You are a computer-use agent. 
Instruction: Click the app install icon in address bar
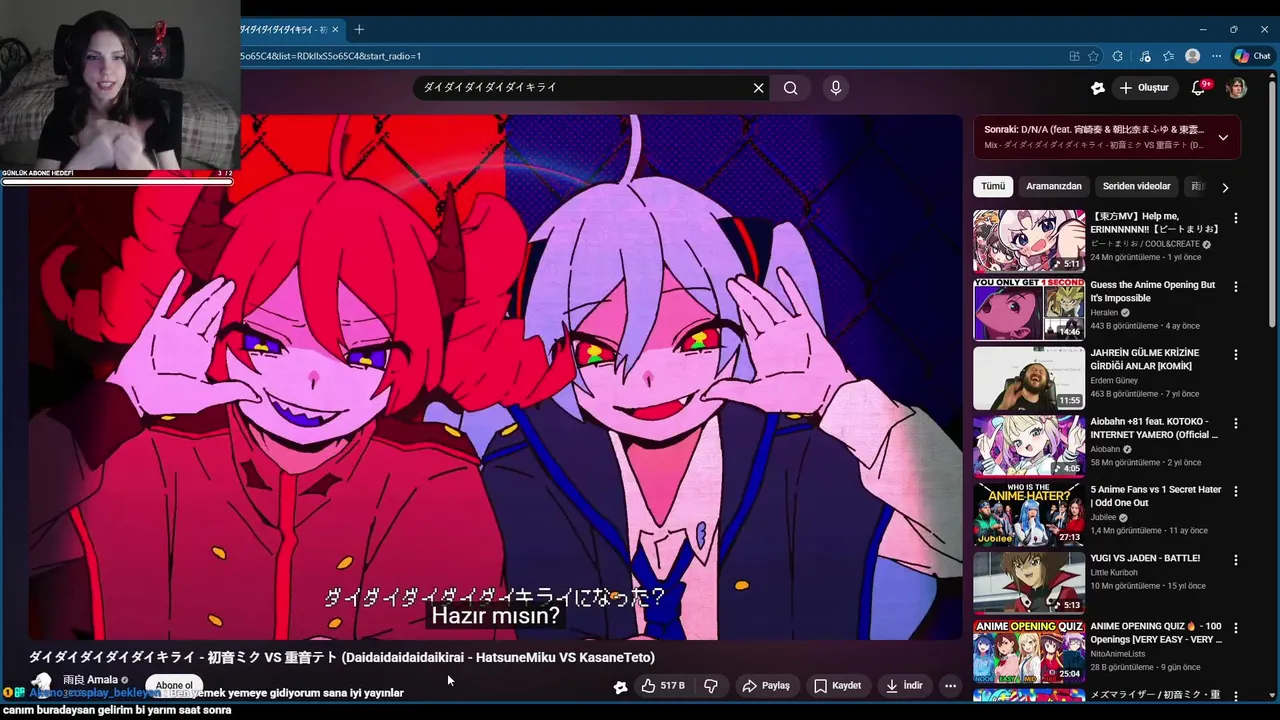tap(1074, 56)
